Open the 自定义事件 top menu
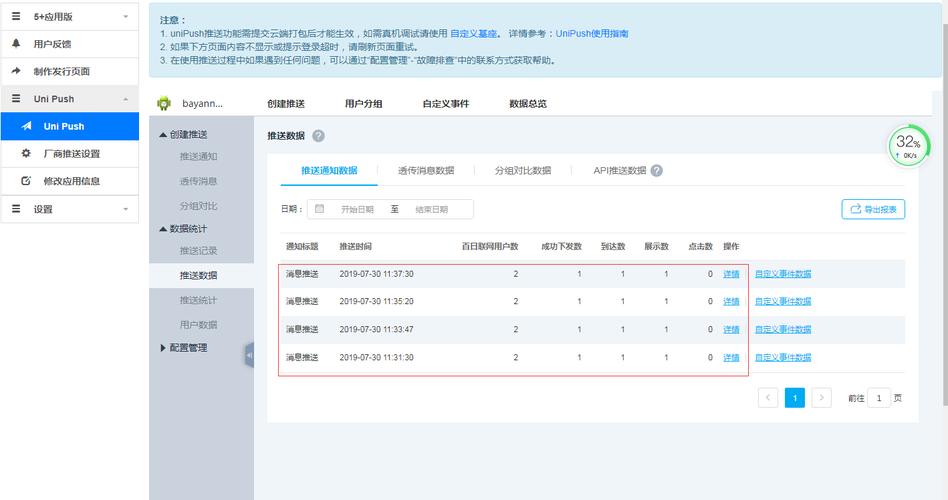The height and width of the screenshot is (500, 948). (446, 103)
